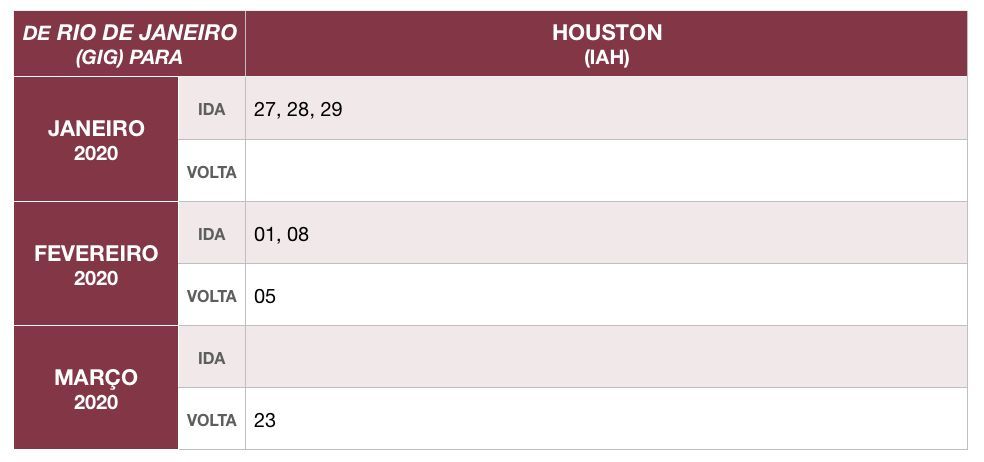
Task: Click the dates 27, 28, 29 cell
Action: [606, 109]
